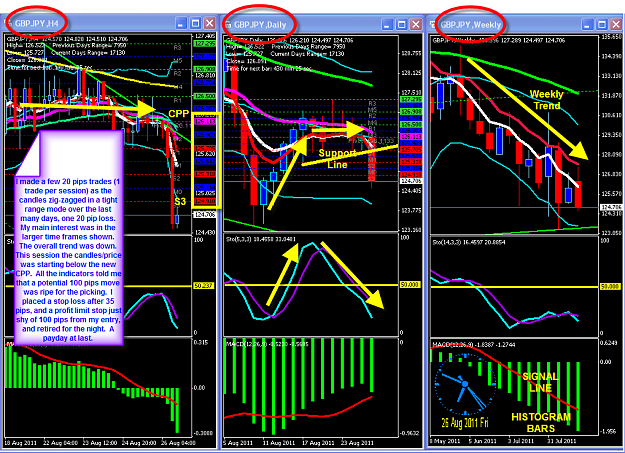Click the 123.775 price axis value in Daily window
Viewport: 625px width, 453px height.
(x=410, y=210)
